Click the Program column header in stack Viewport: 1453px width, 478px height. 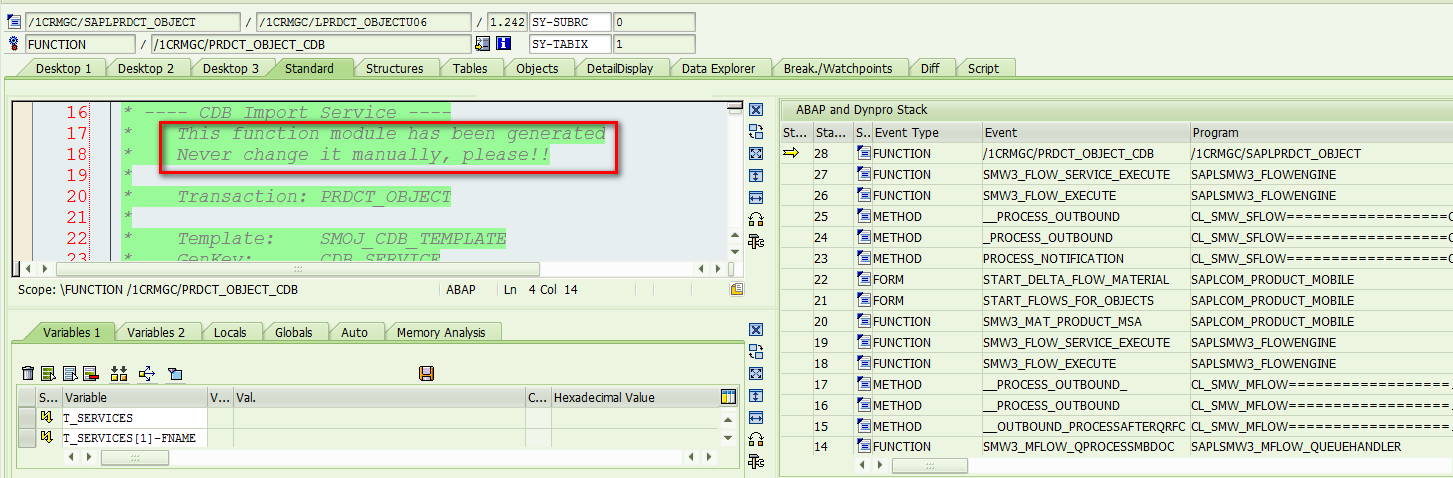tap(1320, 132)
